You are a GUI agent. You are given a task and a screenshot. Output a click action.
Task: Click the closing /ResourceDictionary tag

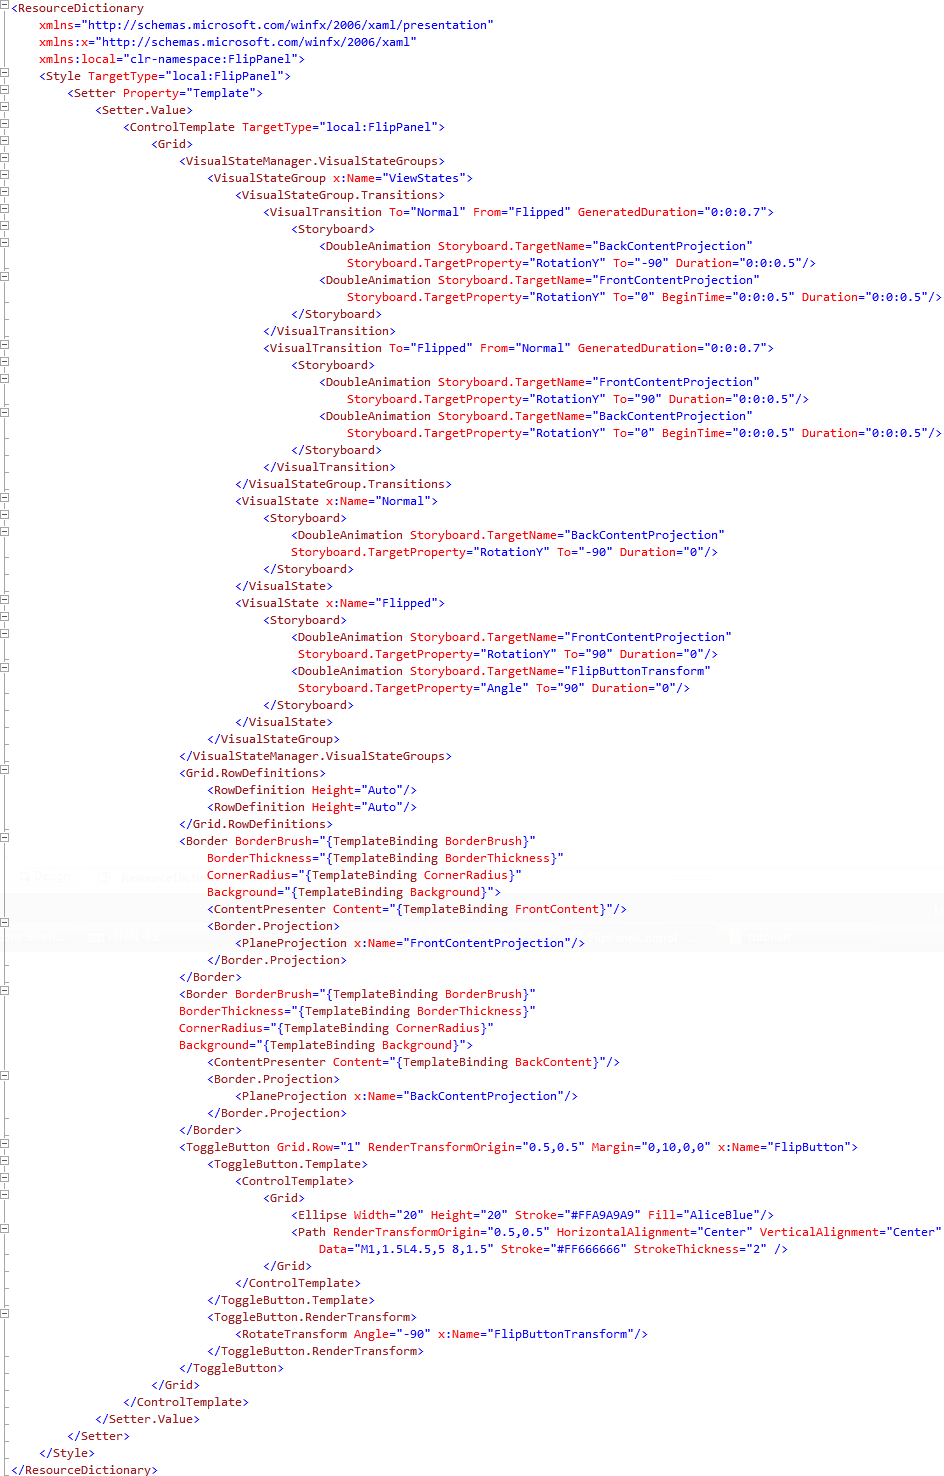(85, 1470)
